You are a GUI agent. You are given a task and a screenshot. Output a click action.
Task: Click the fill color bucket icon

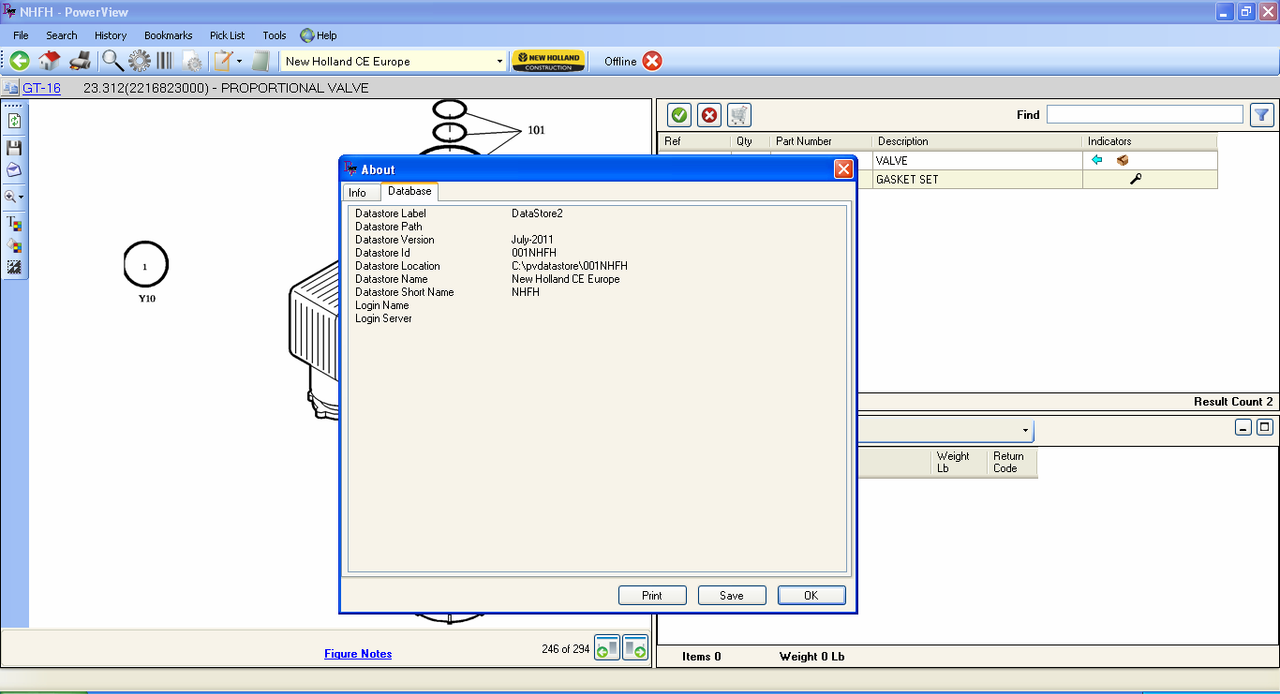(14, 245)
